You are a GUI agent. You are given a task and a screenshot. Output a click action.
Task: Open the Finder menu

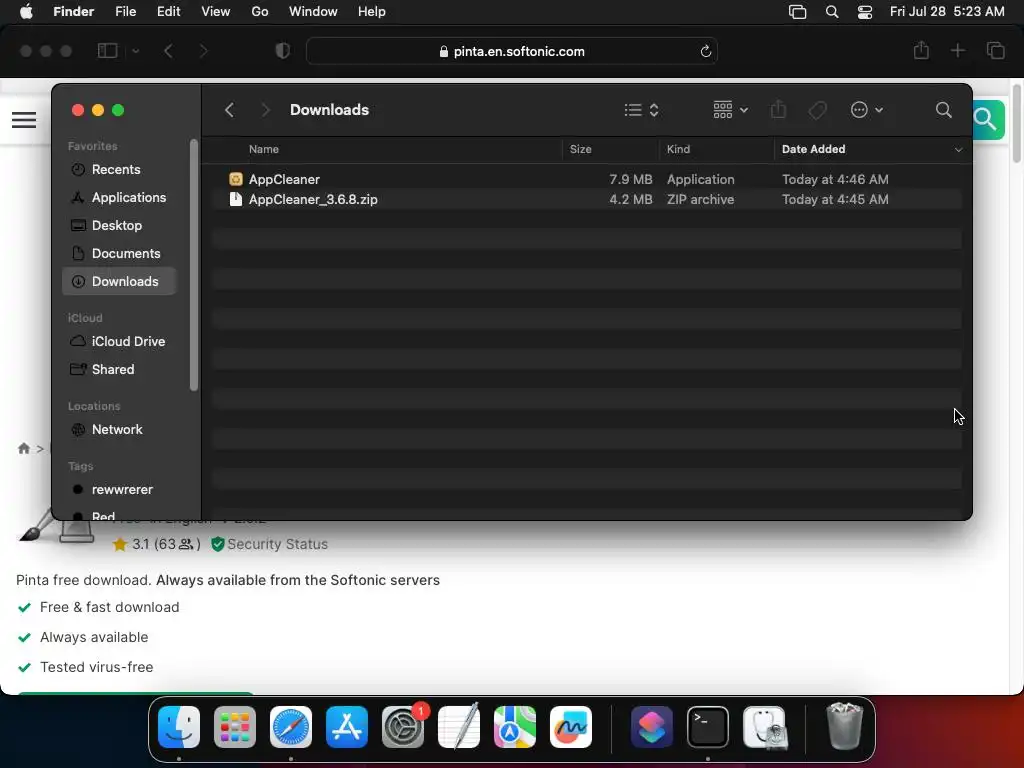click(x=74, y=11)
